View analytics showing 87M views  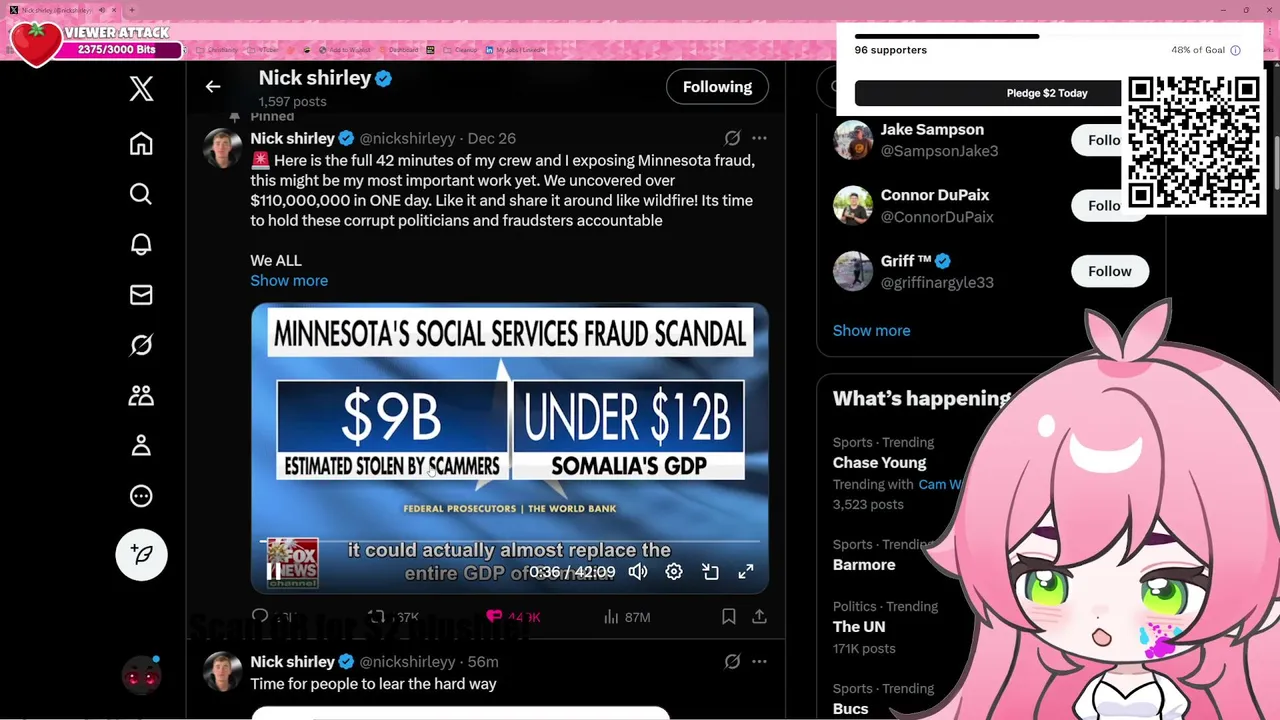tap(627, 617)
